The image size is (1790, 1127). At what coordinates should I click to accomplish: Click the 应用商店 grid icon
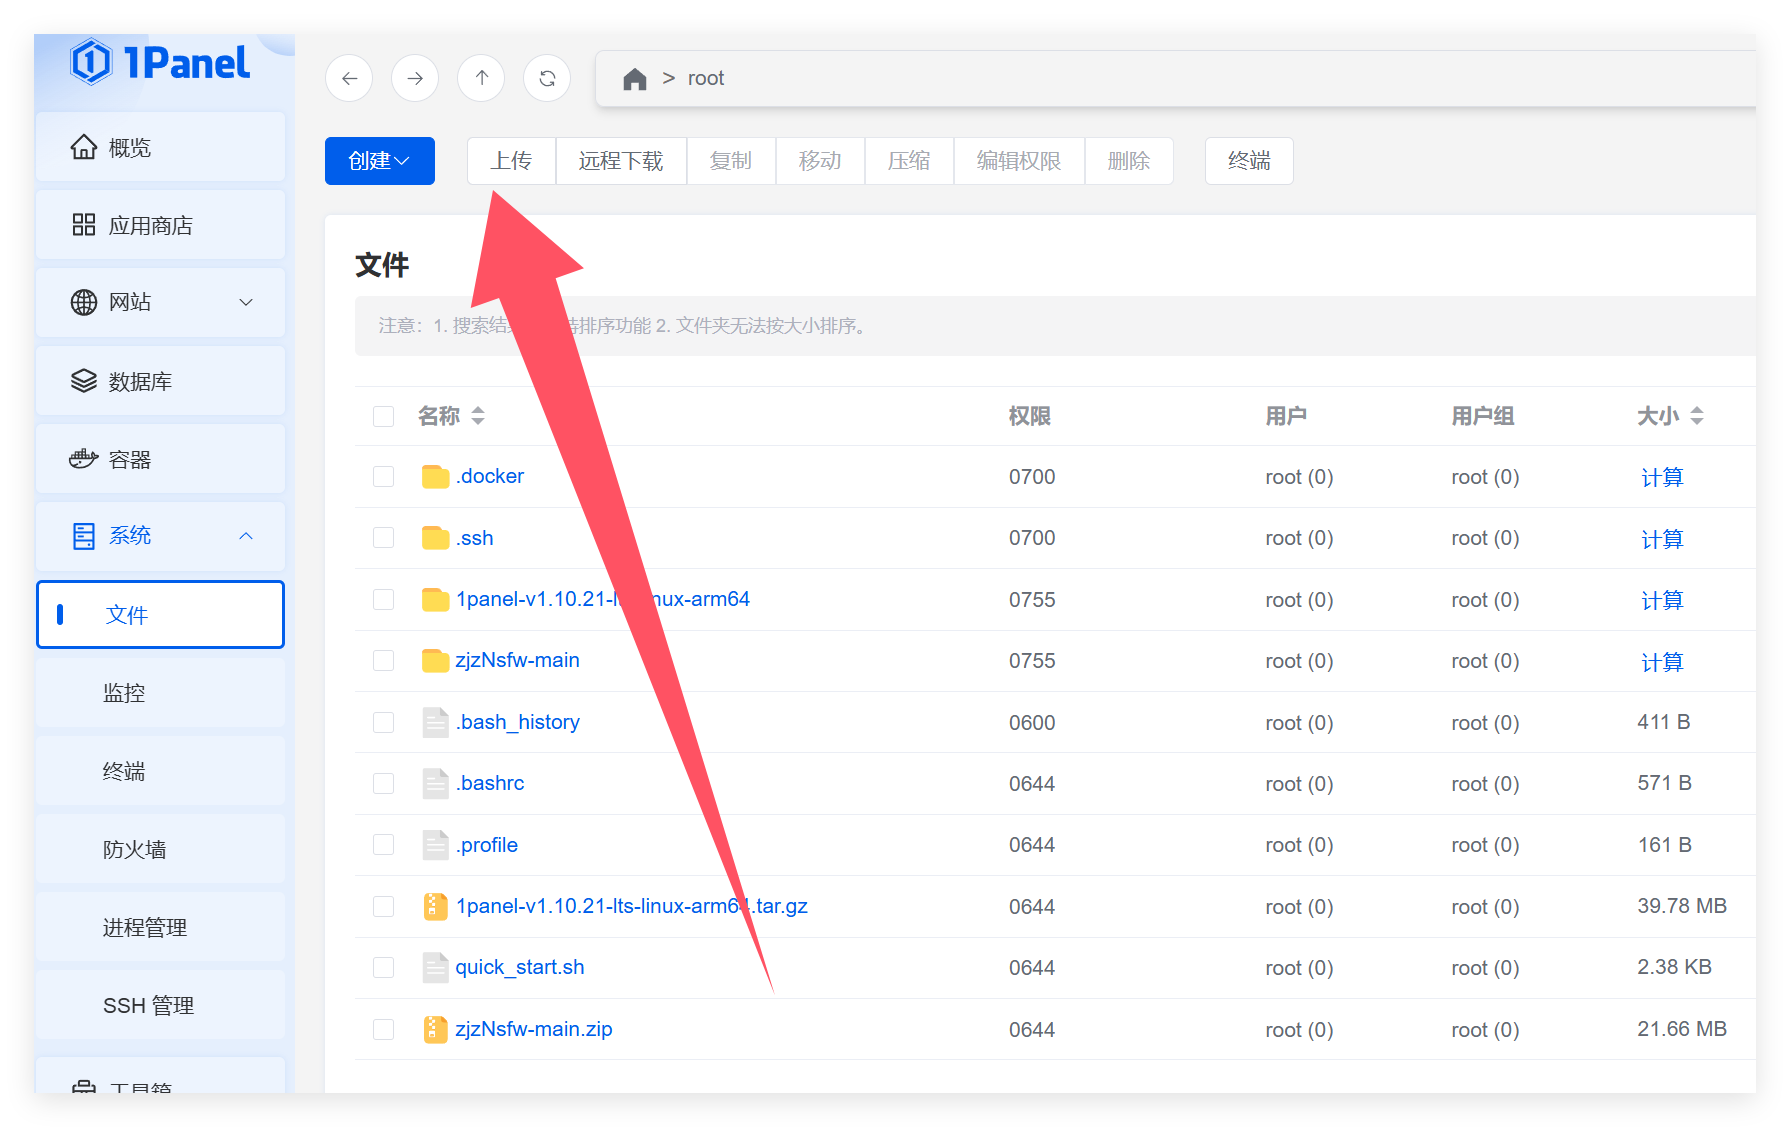84,225
